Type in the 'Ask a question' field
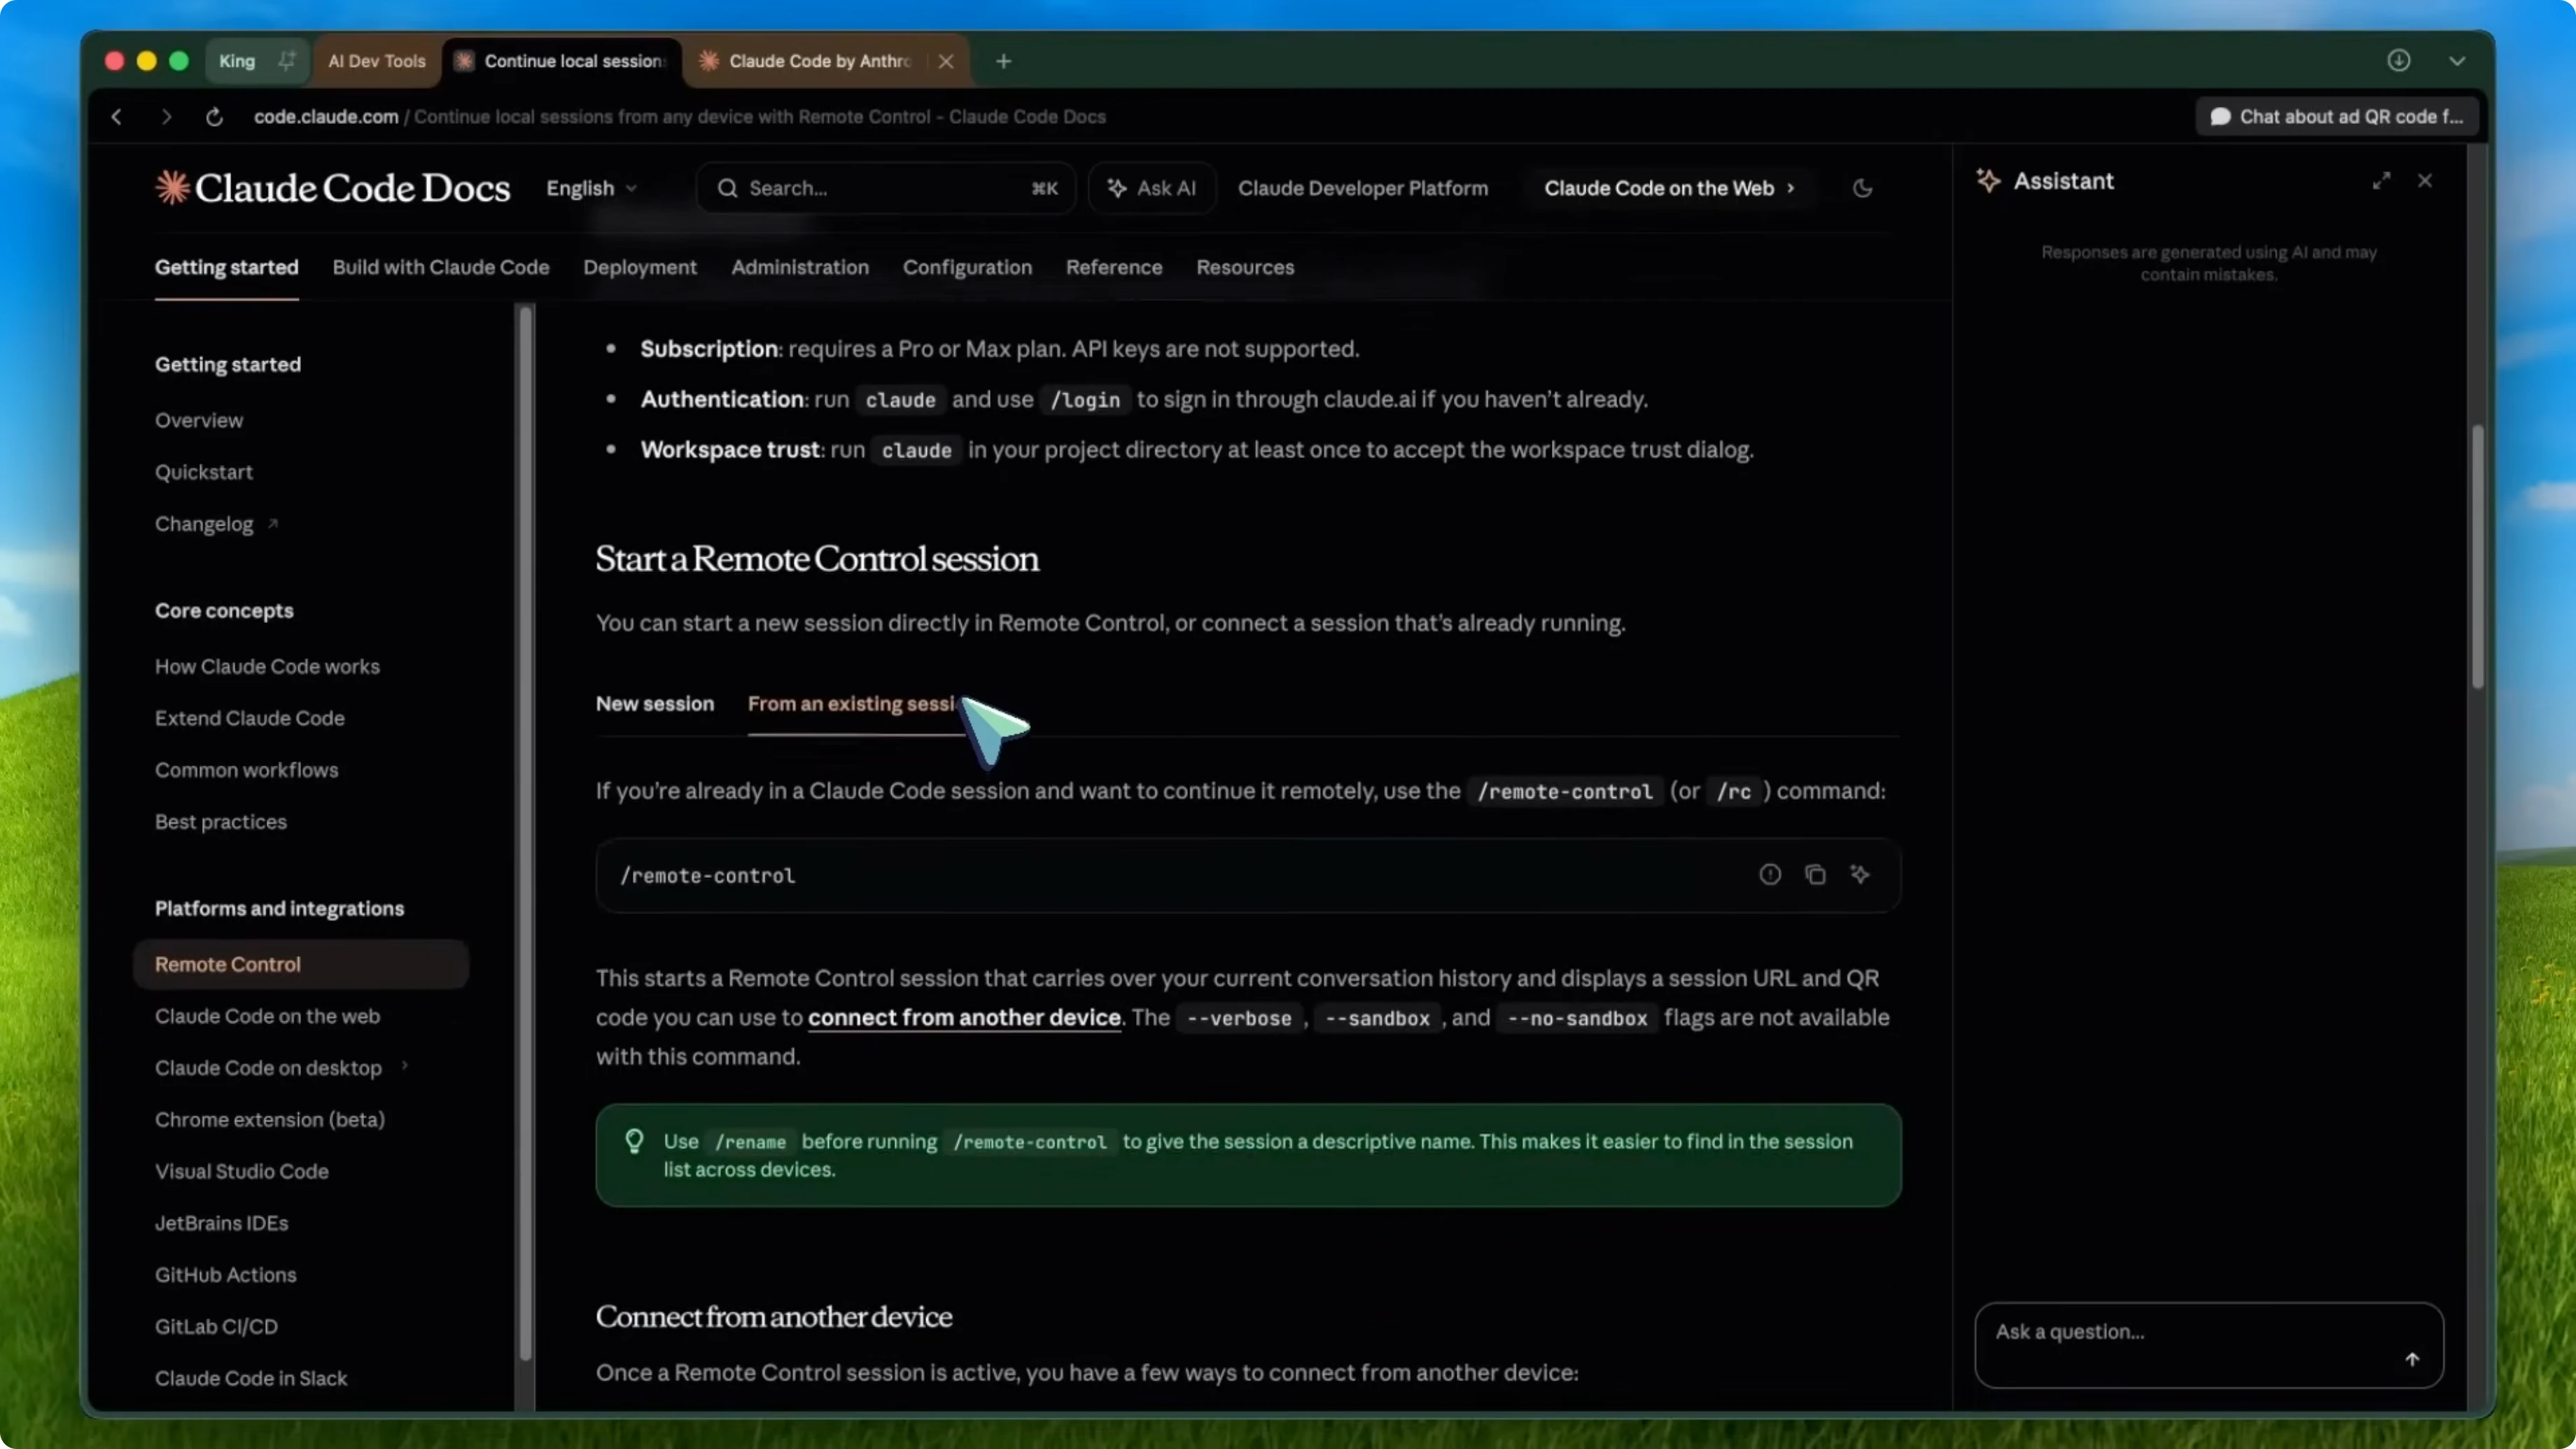 (x=2150, y=1332)
